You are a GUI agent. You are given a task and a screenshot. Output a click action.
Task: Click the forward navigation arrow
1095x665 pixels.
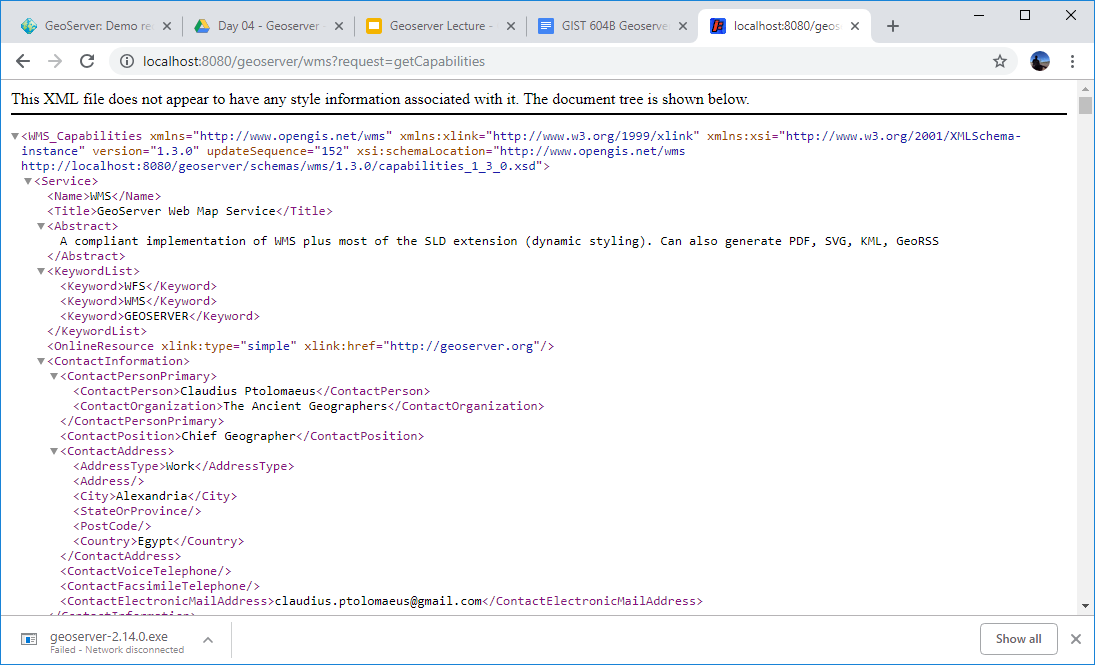[55, 61]
